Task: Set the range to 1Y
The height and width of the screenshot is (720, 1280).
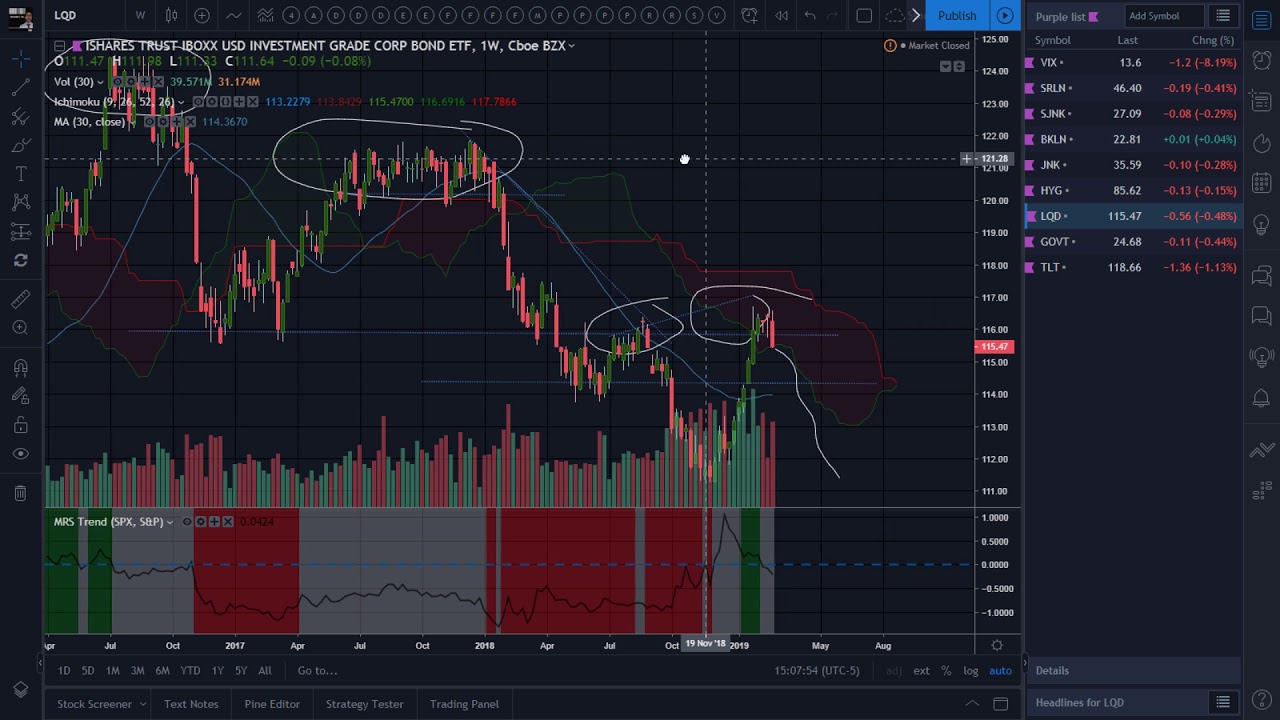Action: 217,671
